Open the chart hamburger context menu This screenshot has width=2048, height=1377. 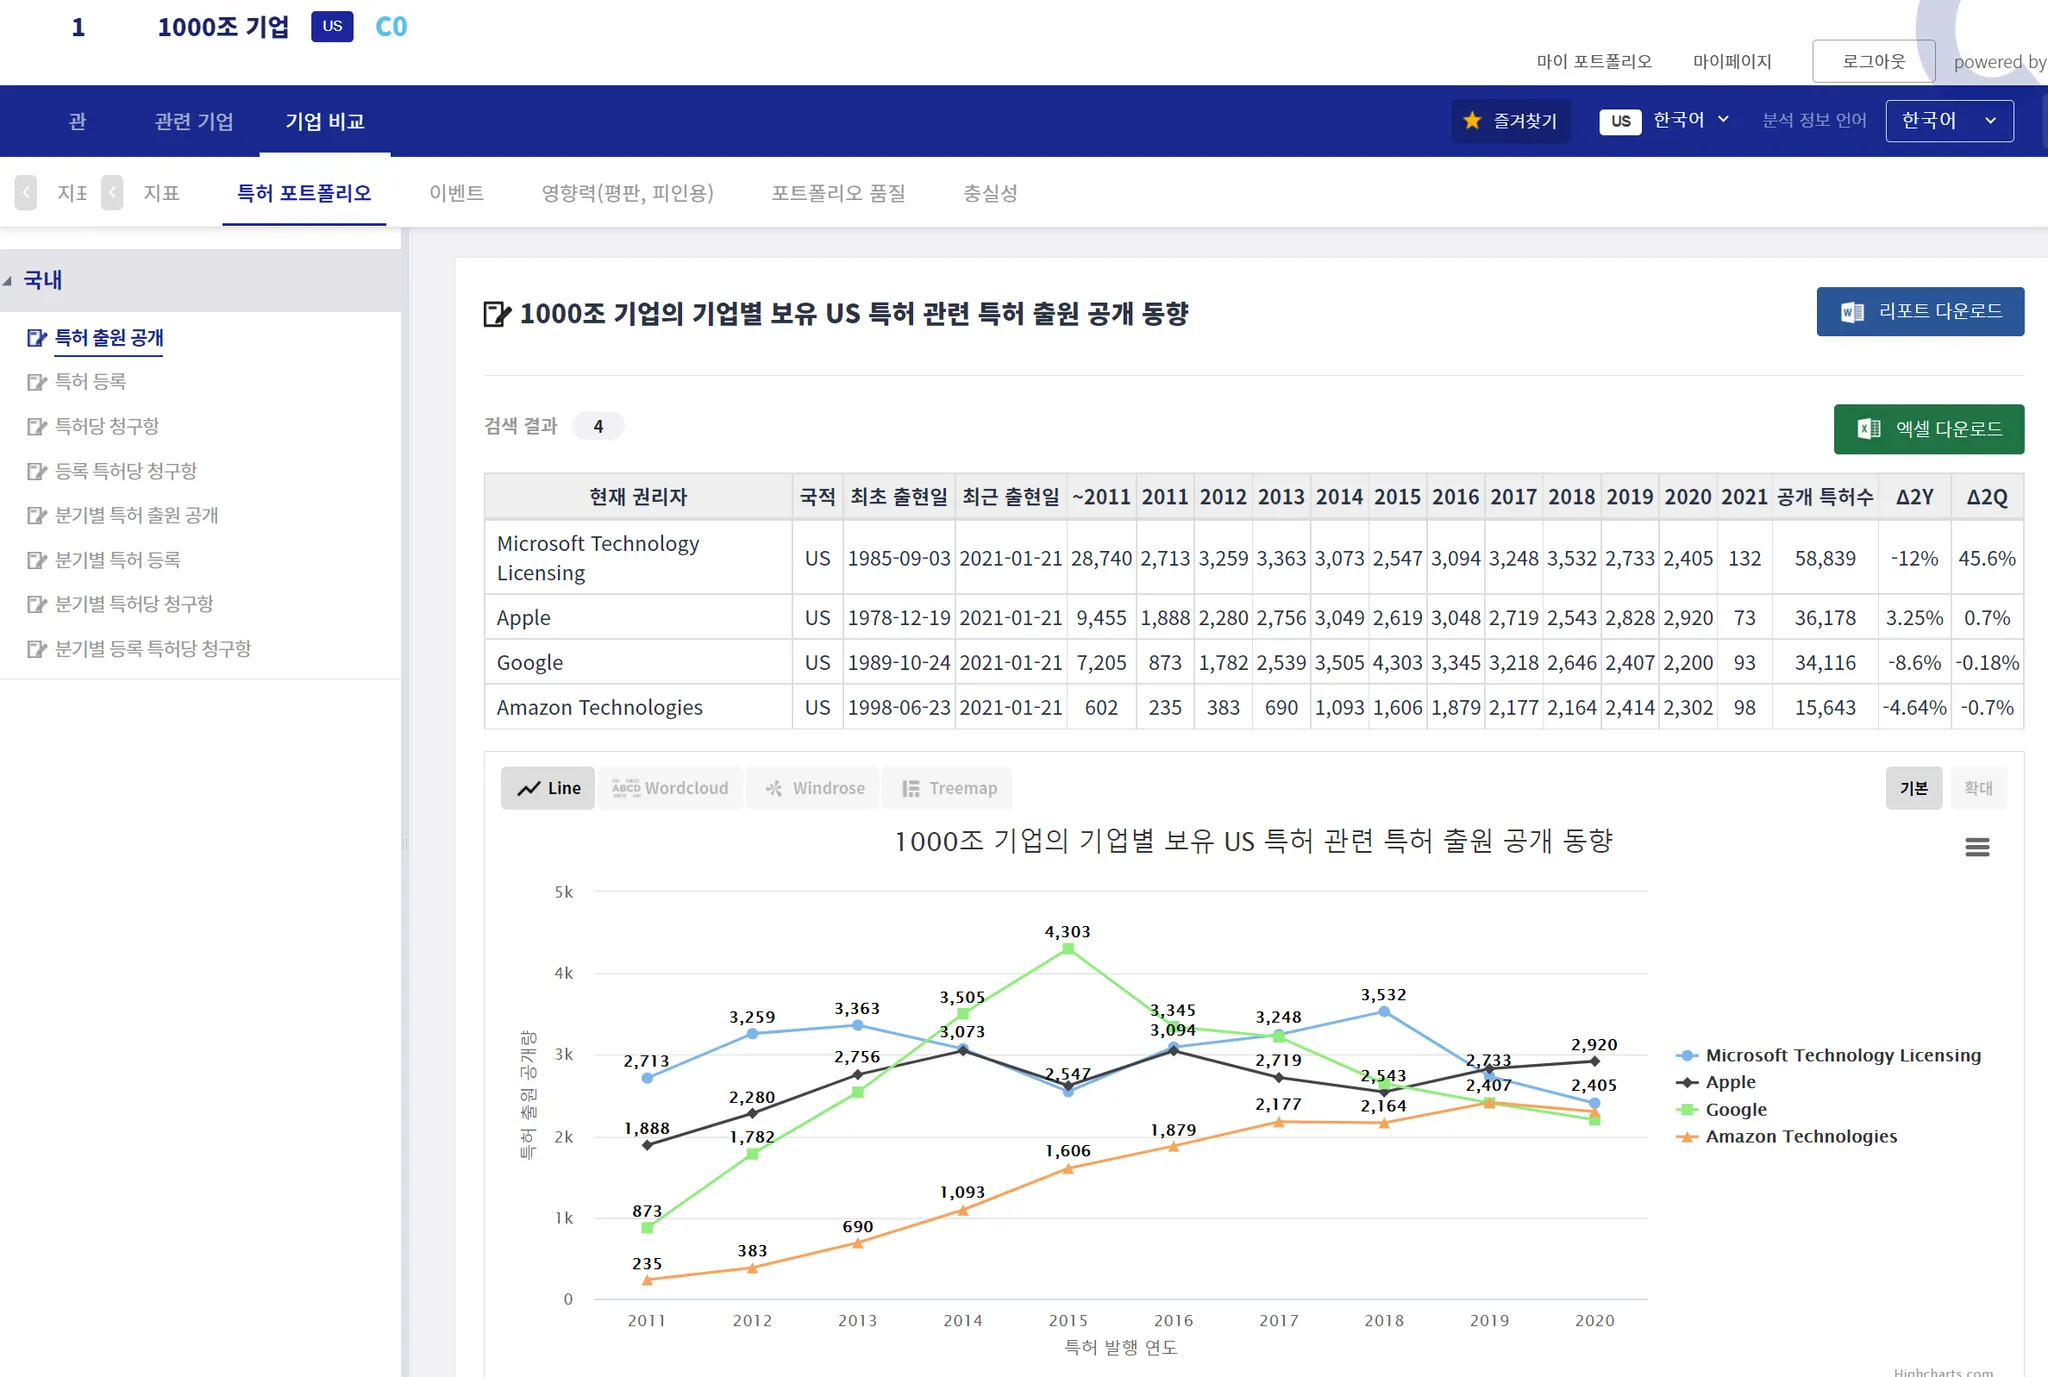pyautogui.click(x=1977, y=847)
